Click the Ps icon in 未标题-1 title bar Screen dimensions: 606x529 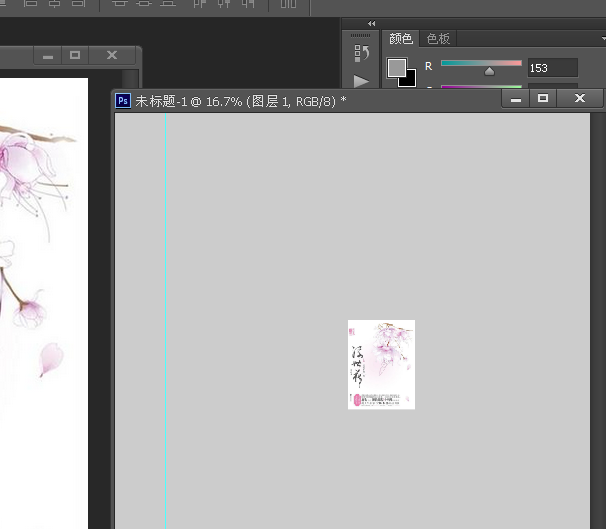click(x=124, y=100)
